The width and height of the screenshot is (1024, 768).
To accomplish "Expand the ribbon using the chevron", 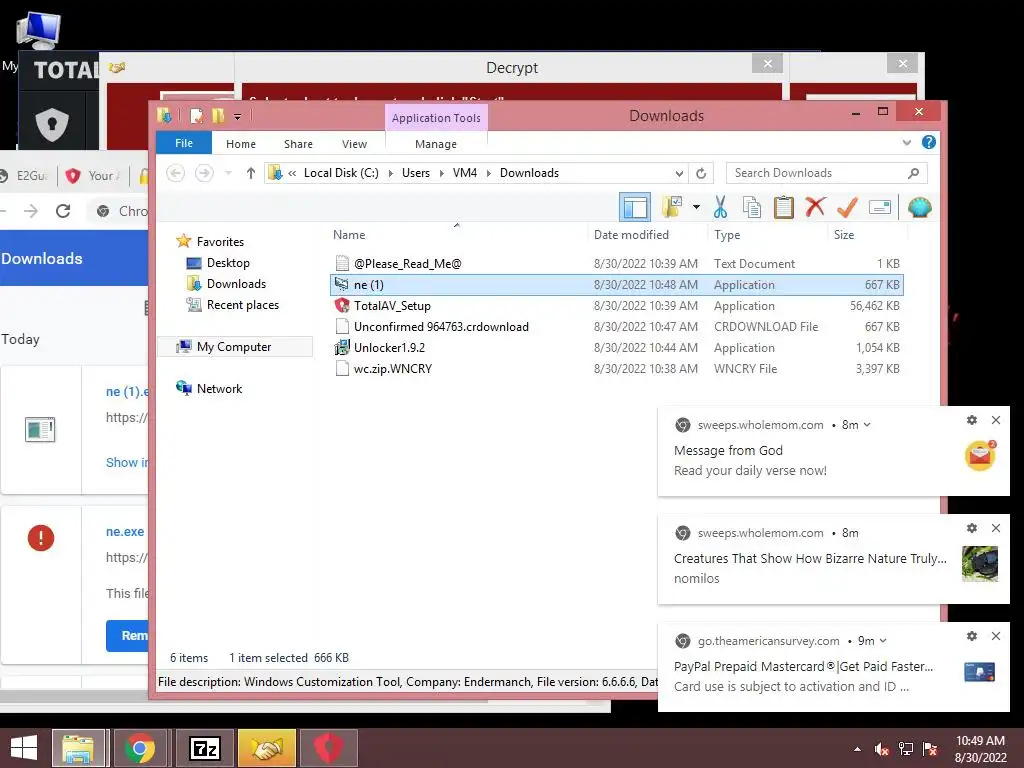I will click(x=906, y=142).
